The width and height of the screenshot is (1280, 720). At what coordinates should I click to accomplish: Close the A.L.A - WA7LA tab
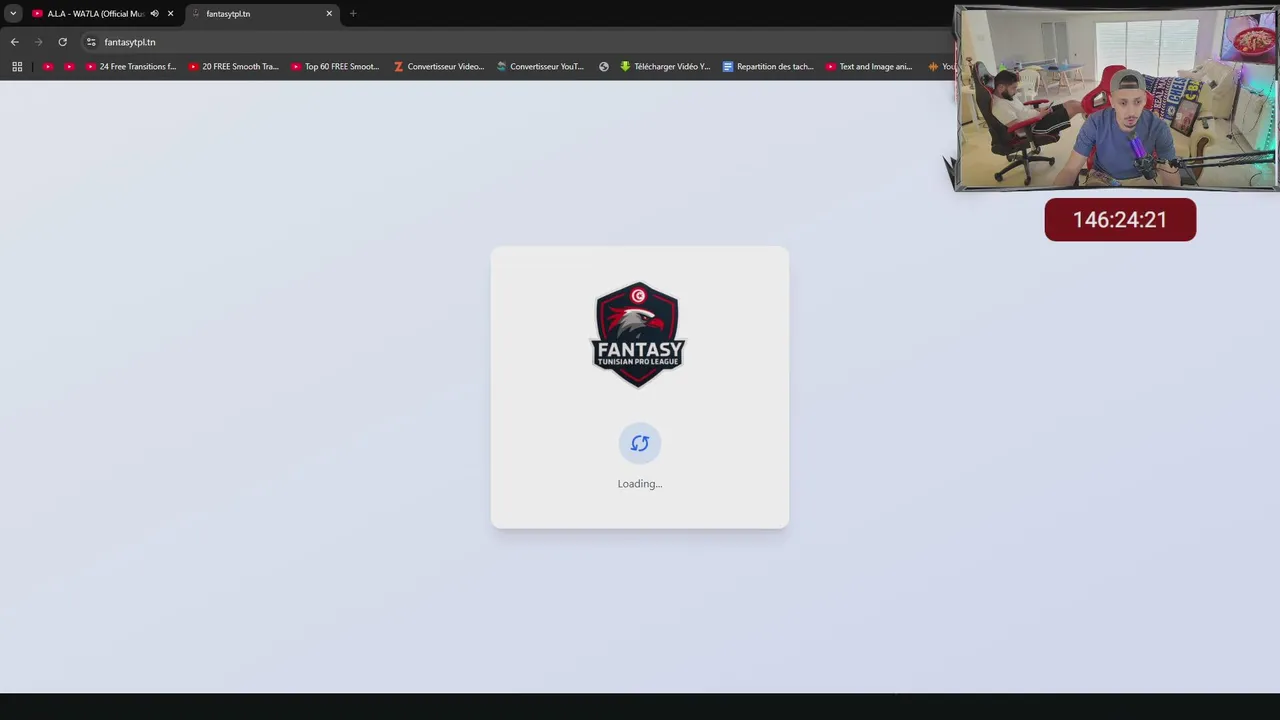(x=171, y=14)
